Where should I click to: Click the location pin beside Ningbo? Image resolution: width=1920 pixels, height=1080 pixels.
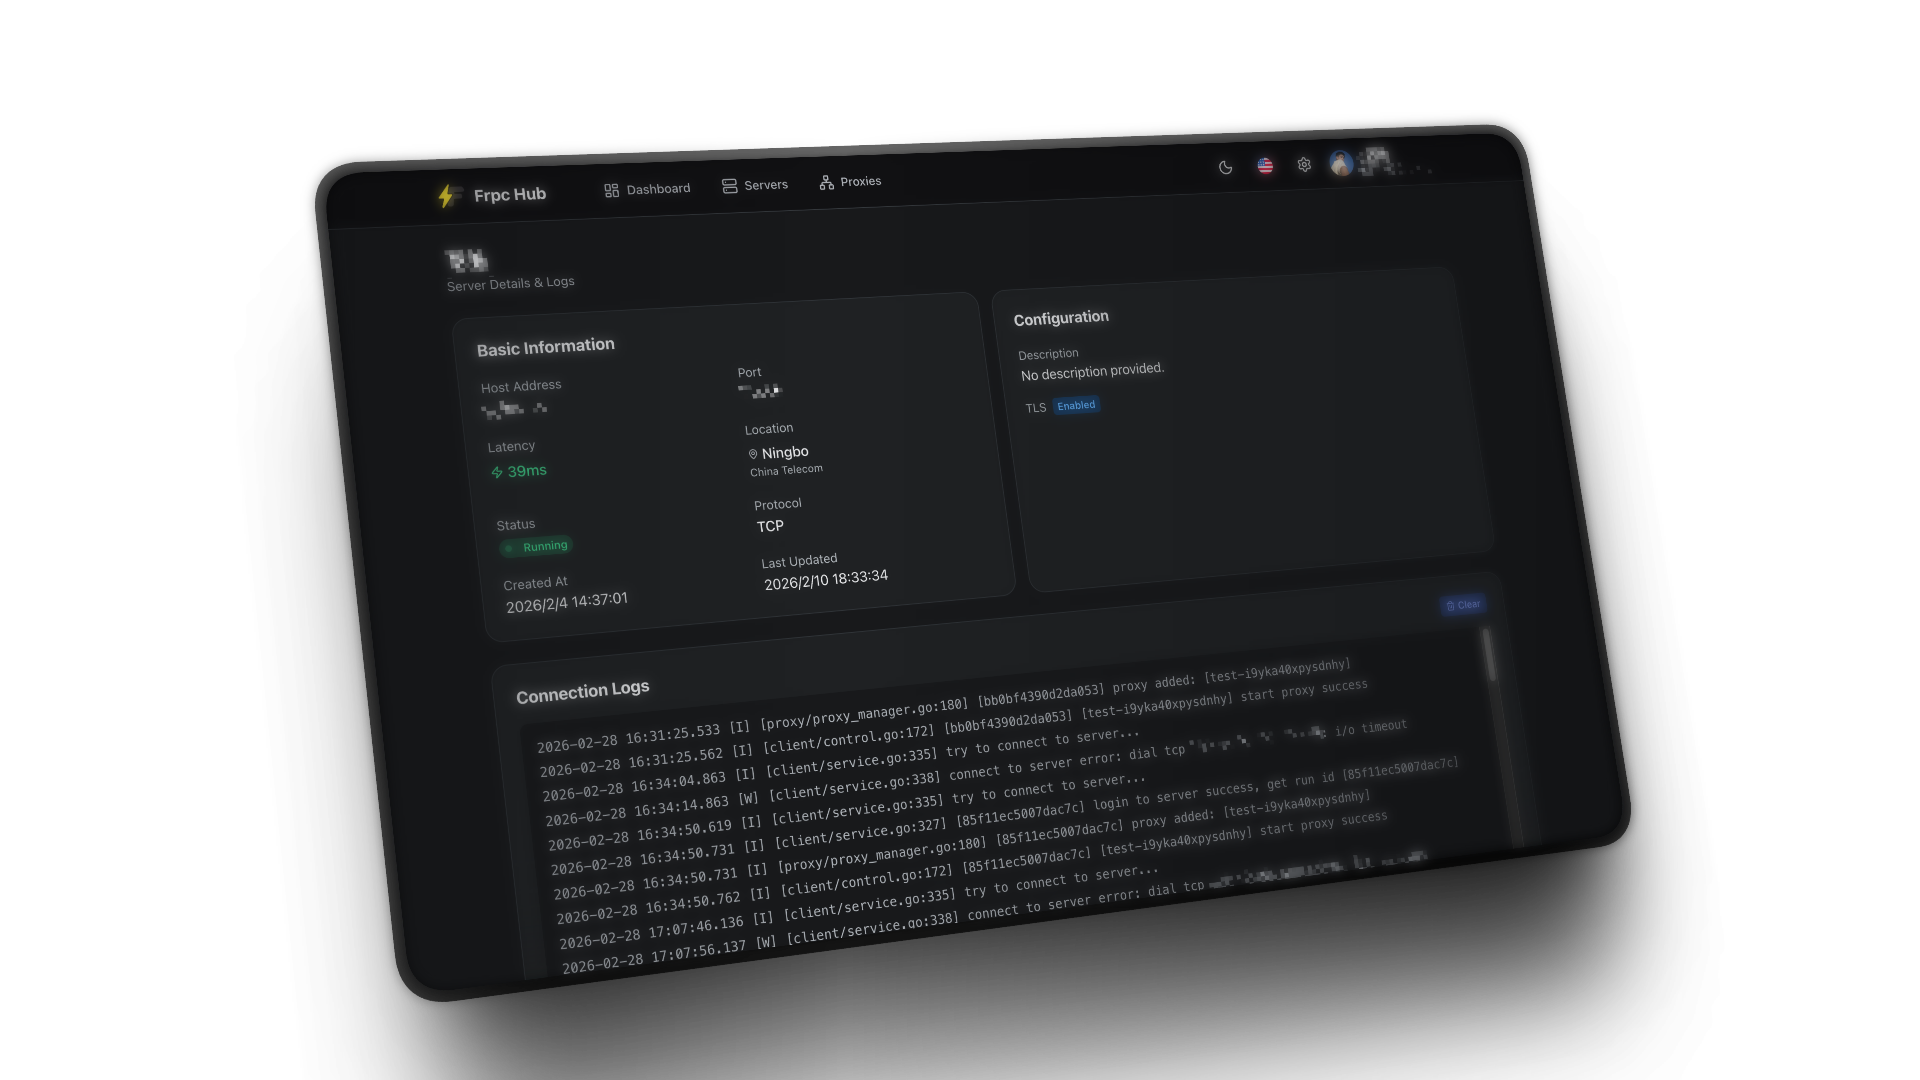tap(753, 454)
